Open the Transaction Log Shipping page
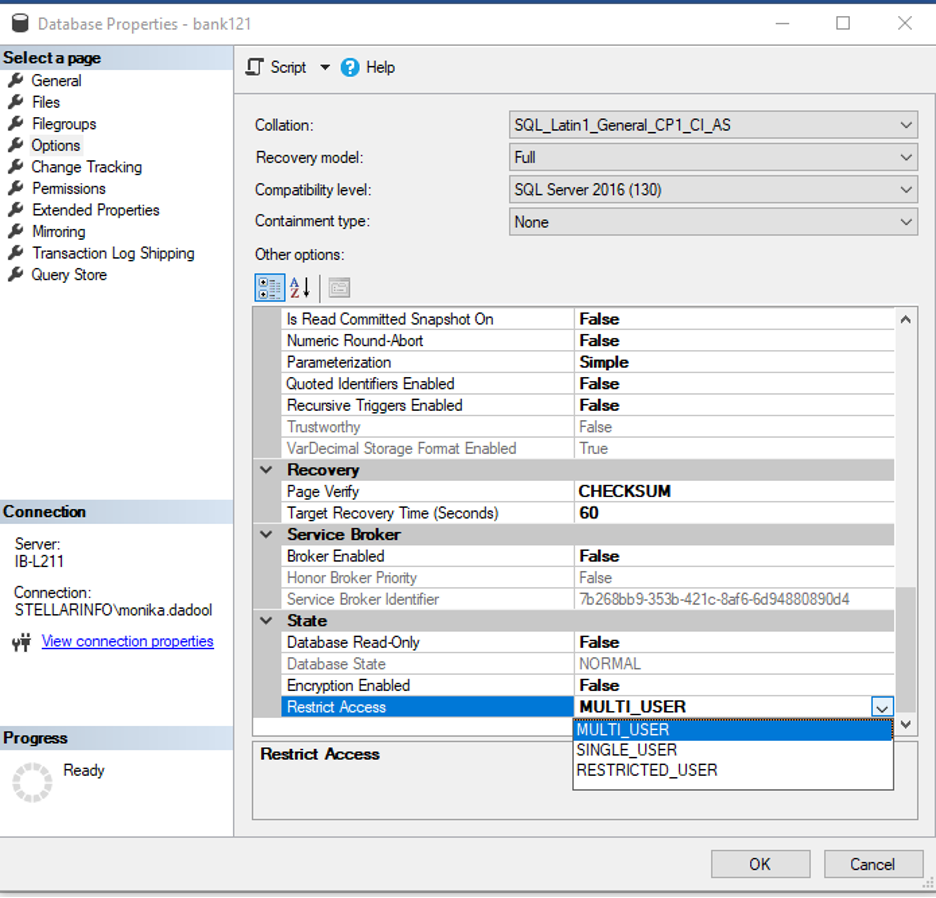 coord(113,253)
